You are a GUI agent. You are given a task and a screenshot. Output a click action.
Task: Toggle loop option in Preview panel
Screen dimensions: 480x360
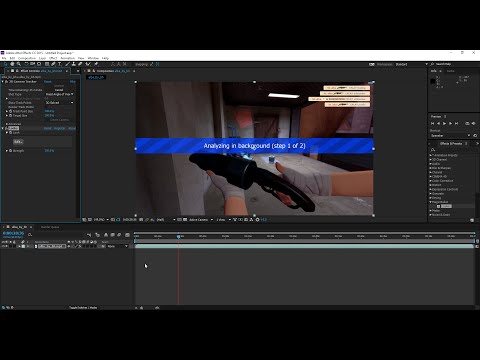point(467,123)
